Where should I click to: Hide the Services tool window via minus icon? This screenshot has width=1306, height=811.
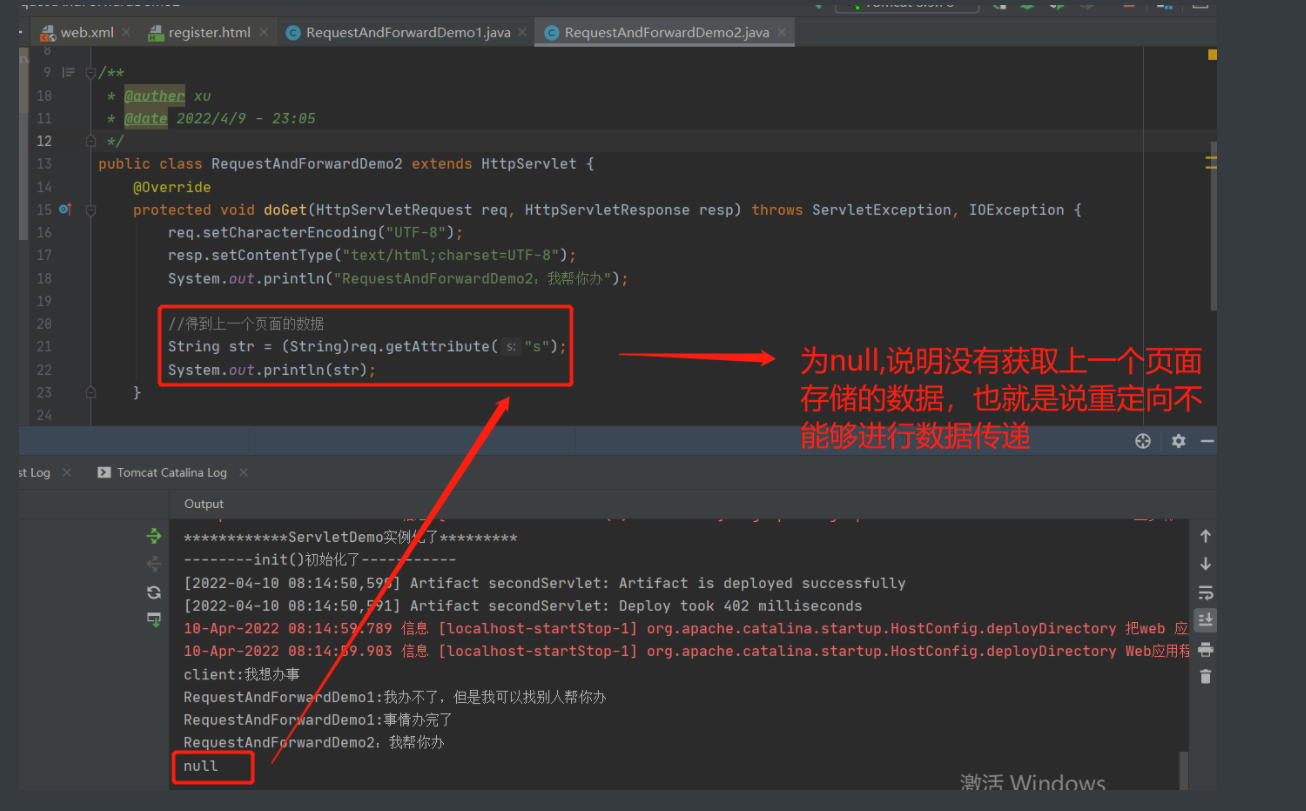[x=1207, y=441]
